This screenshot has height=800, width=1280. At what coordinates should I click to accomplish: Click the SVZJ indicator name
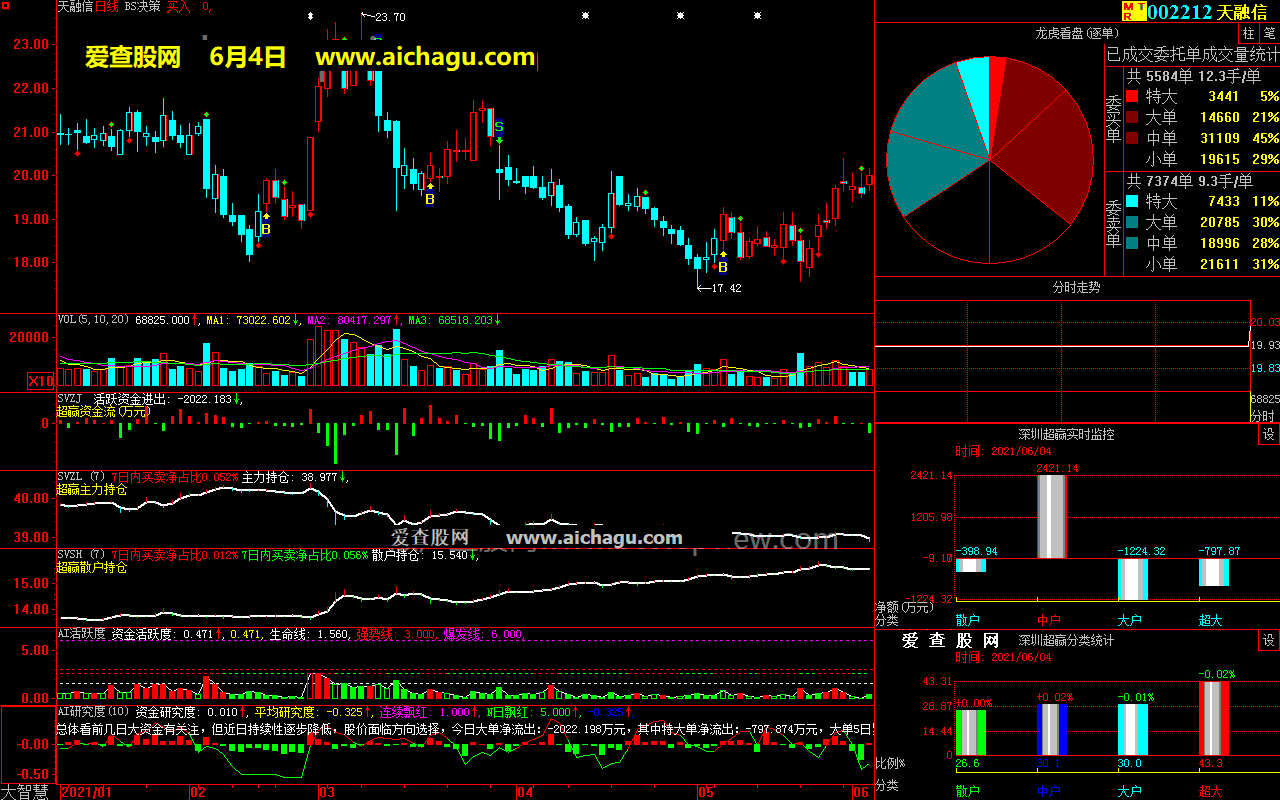(72, 398)
